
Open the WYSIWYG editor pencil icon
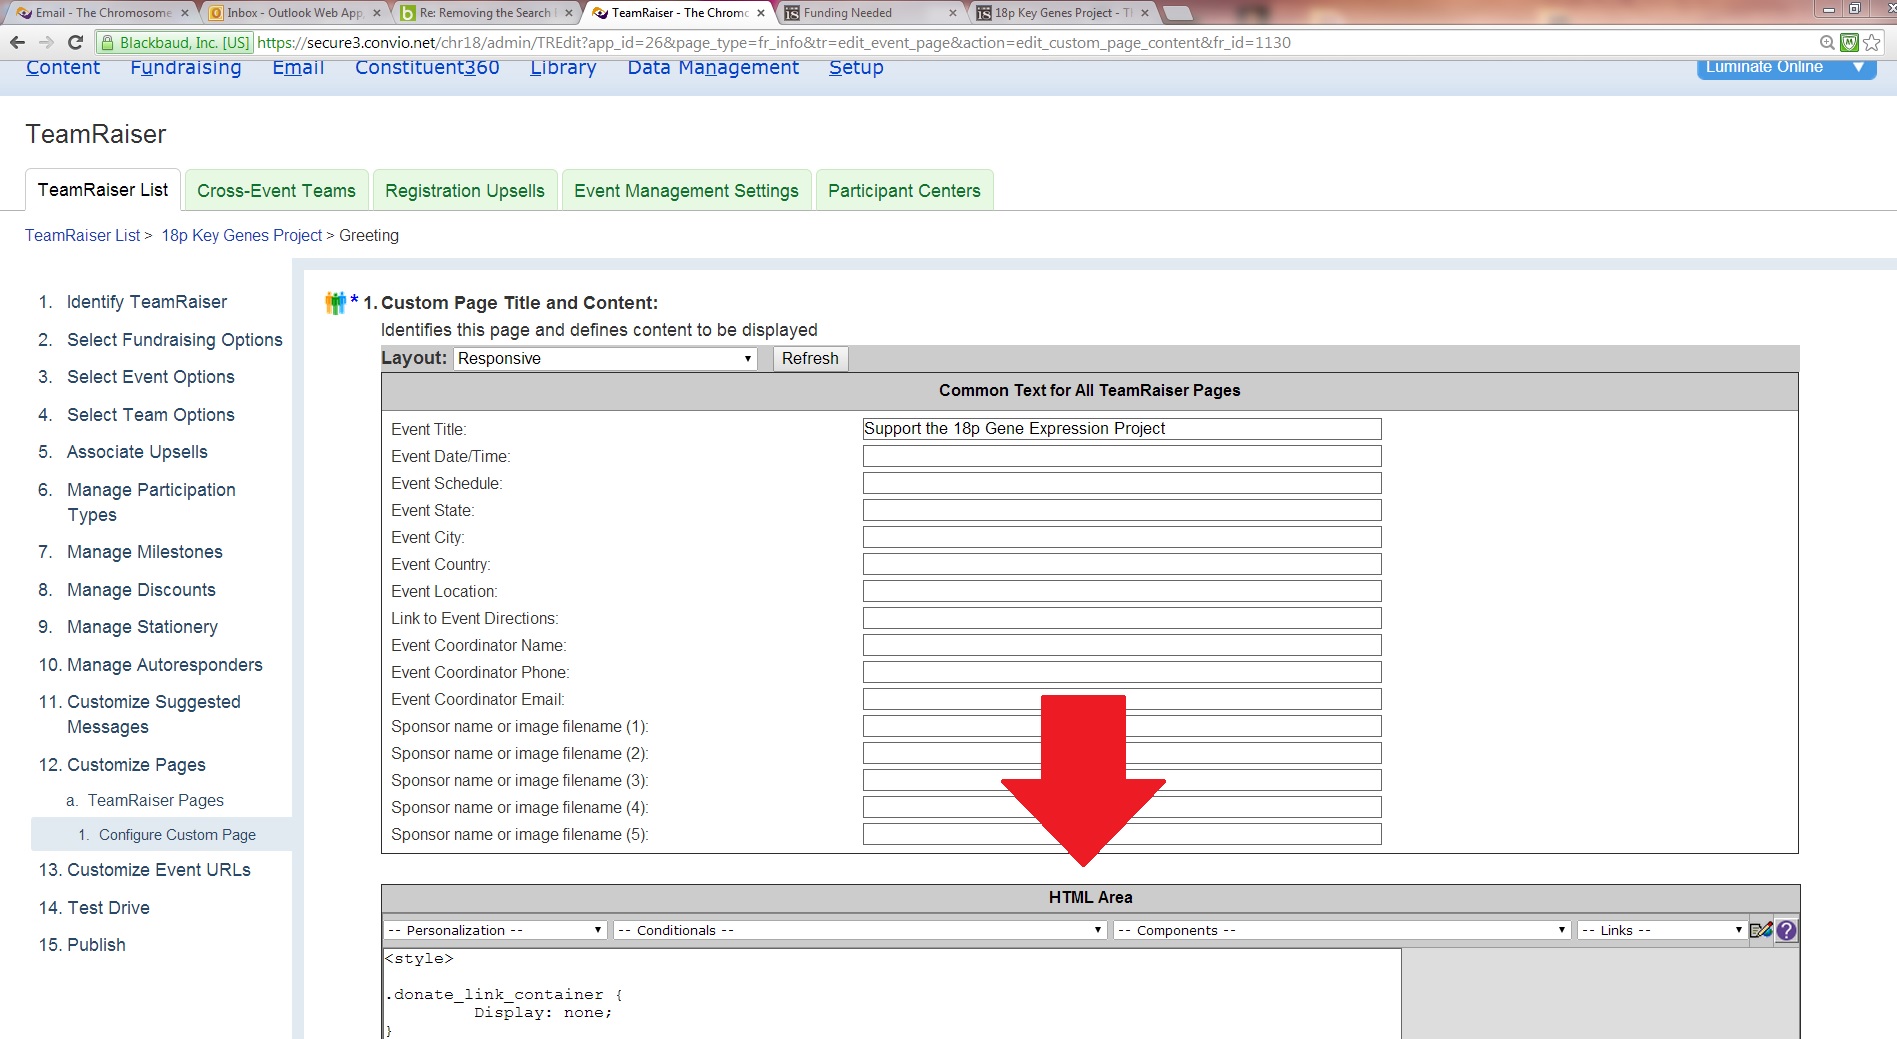point(1761,930)
